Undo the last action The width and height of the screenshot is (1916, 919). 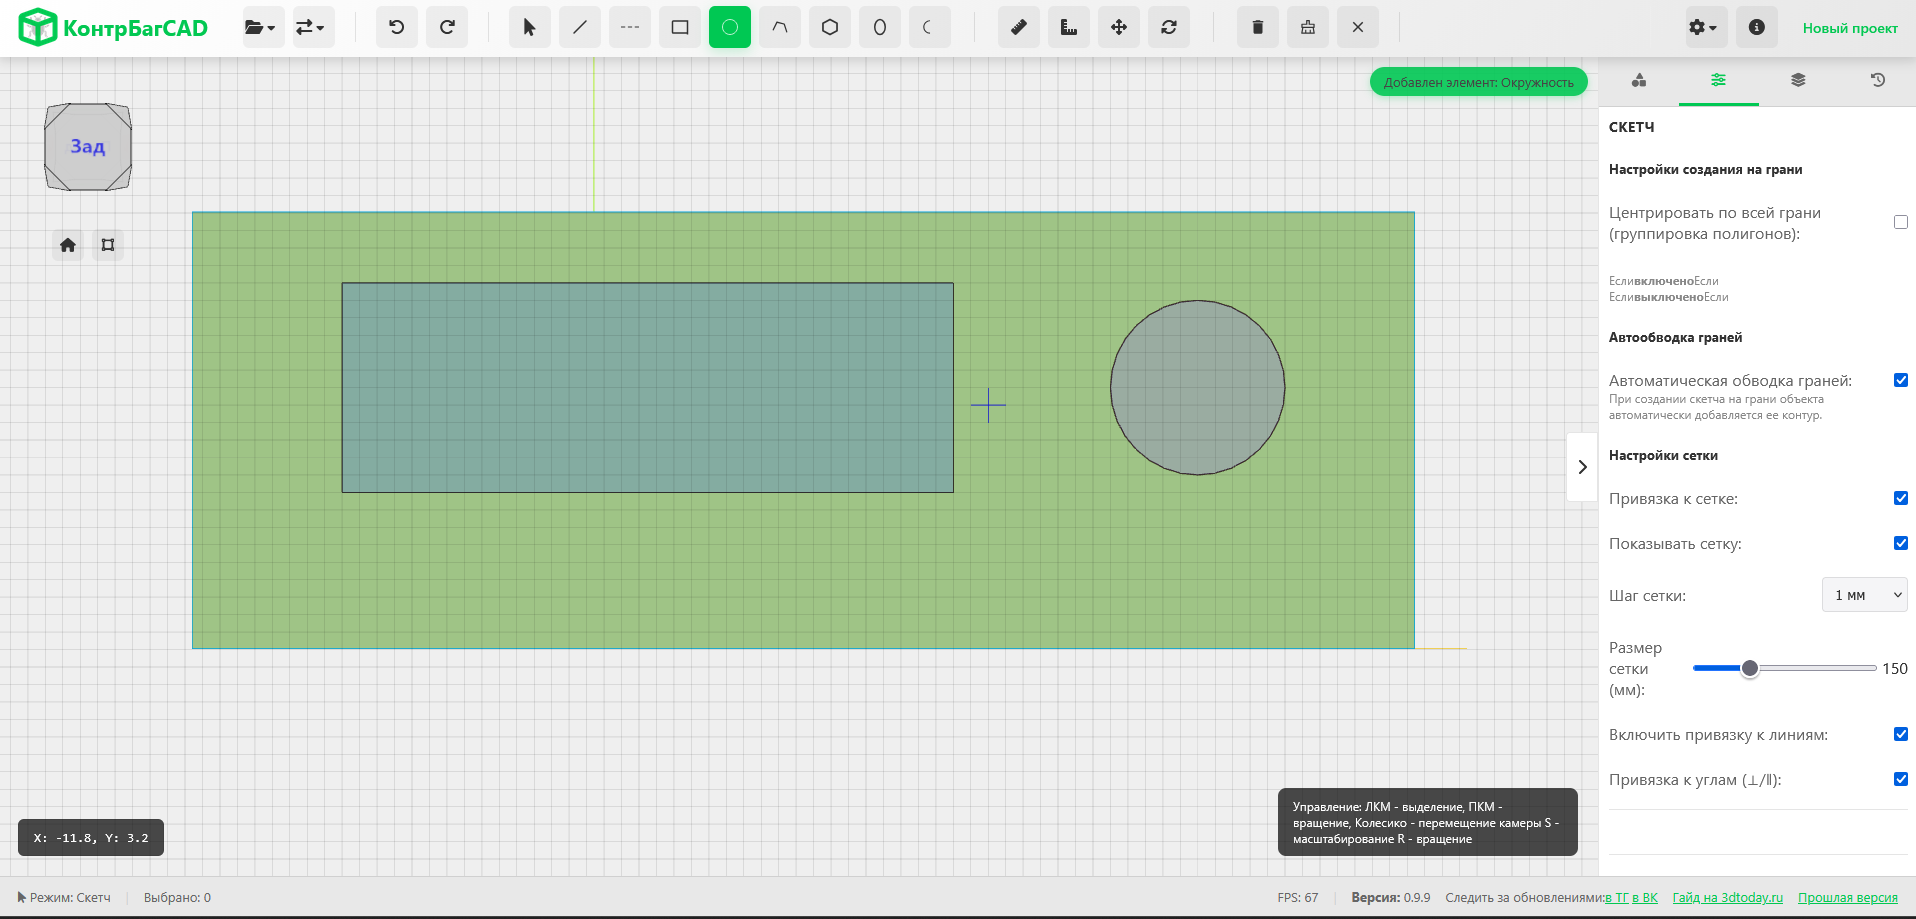click(397, 28)
